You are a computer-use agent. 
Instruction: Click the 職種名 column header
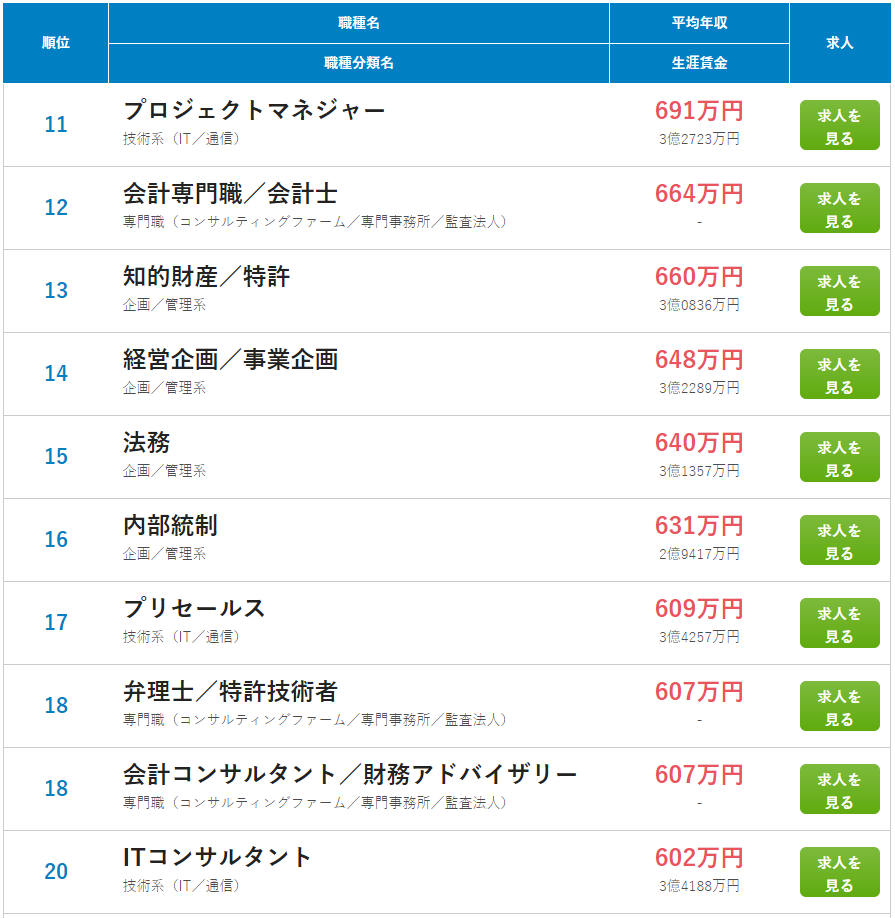point(359,23)
